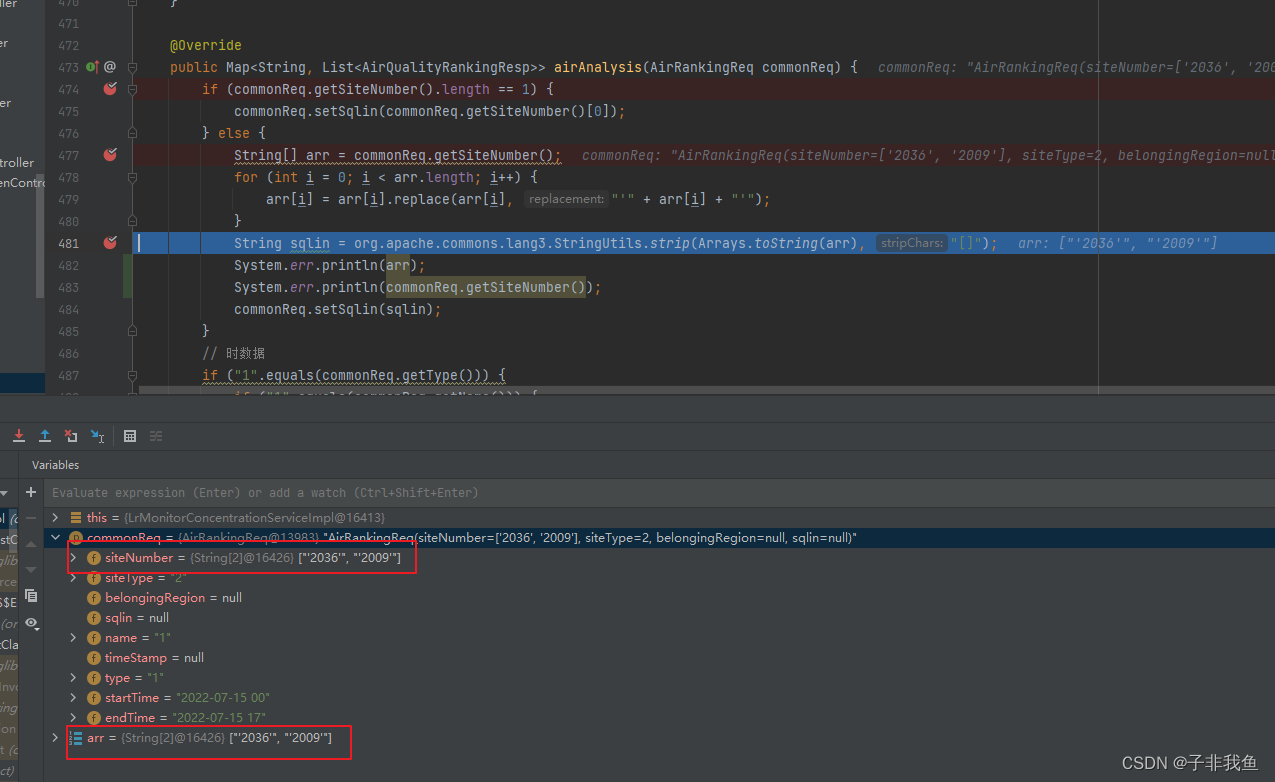Click 'commonReq.setSqlin(sqlin);' on line 484
This screenshot has height=782, width=1275.
[338, 309]
